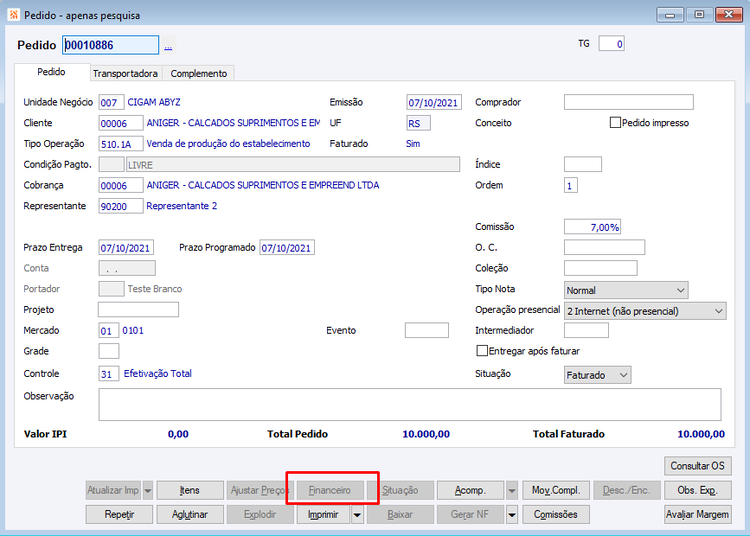Toggle the Pedido impresso checkbox
750x536 pixels.
[x=615, y=122]
